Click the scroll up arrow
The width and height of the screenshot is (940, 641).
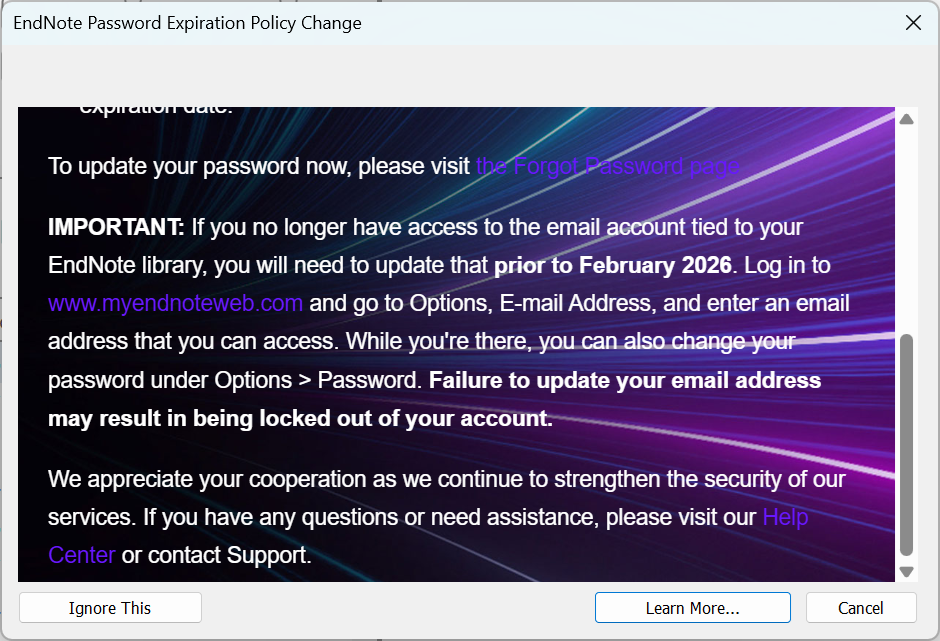(906, 119)
